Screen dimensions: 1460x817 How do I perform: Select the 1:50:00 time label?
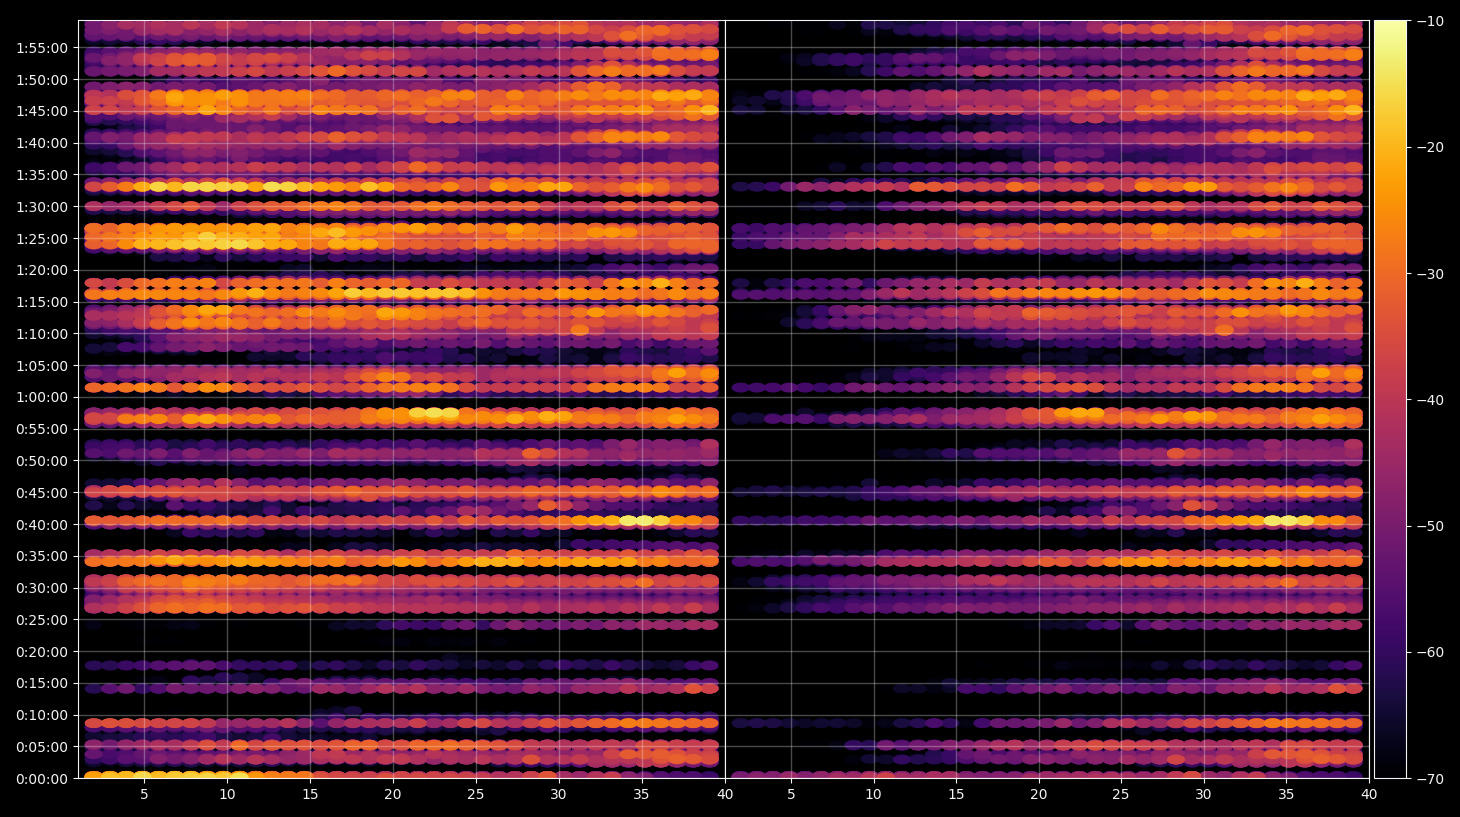pos(42,80)
